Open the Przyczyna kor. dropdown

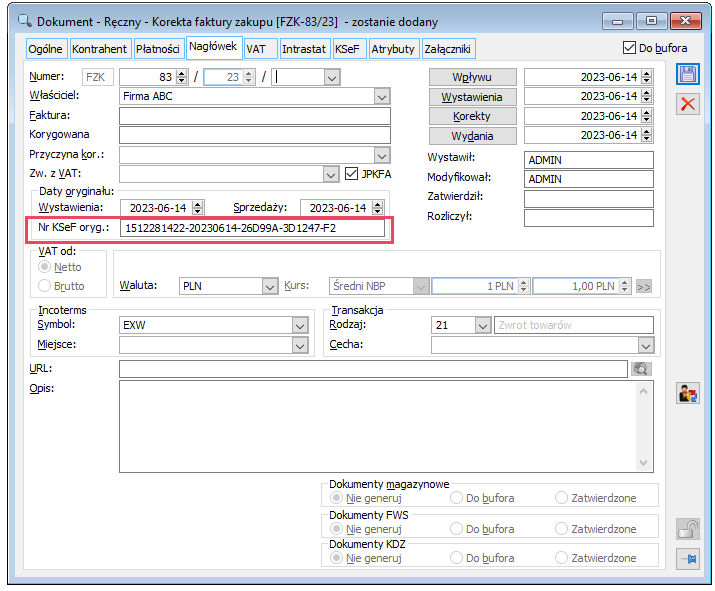coord(382,156)
